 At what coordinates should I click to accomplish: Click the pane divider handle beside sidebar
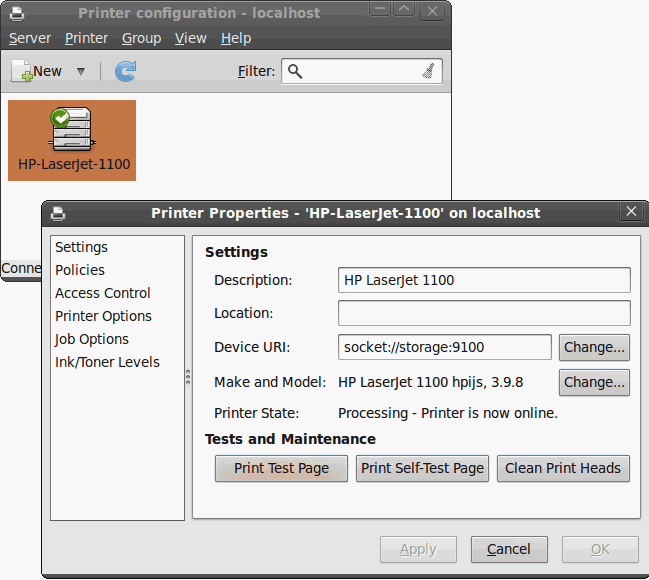tap(188, 377)
